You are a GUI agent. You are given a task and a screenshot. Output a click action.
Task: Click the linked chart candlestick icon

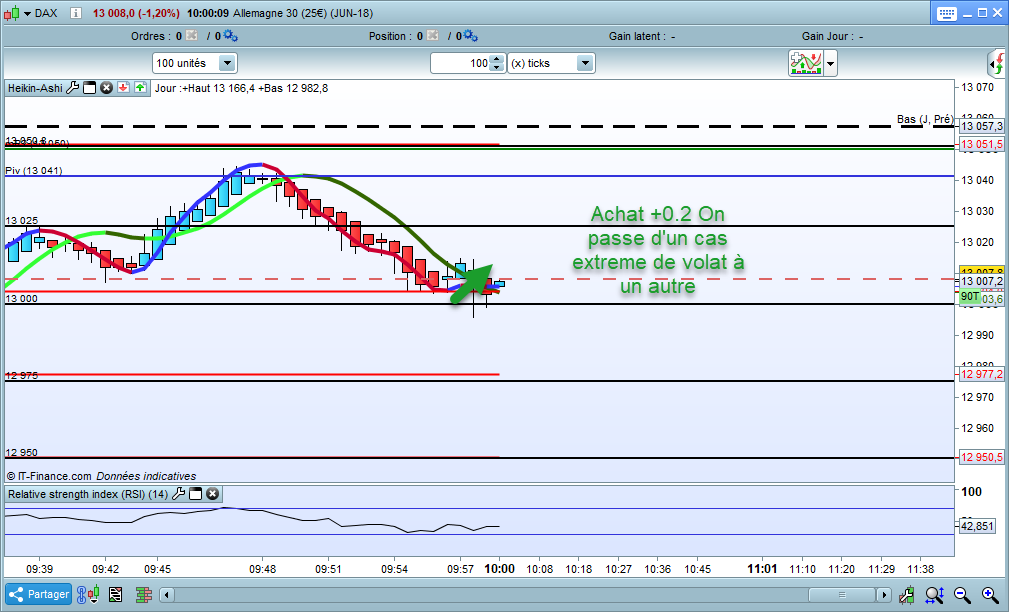coord(88,595)
